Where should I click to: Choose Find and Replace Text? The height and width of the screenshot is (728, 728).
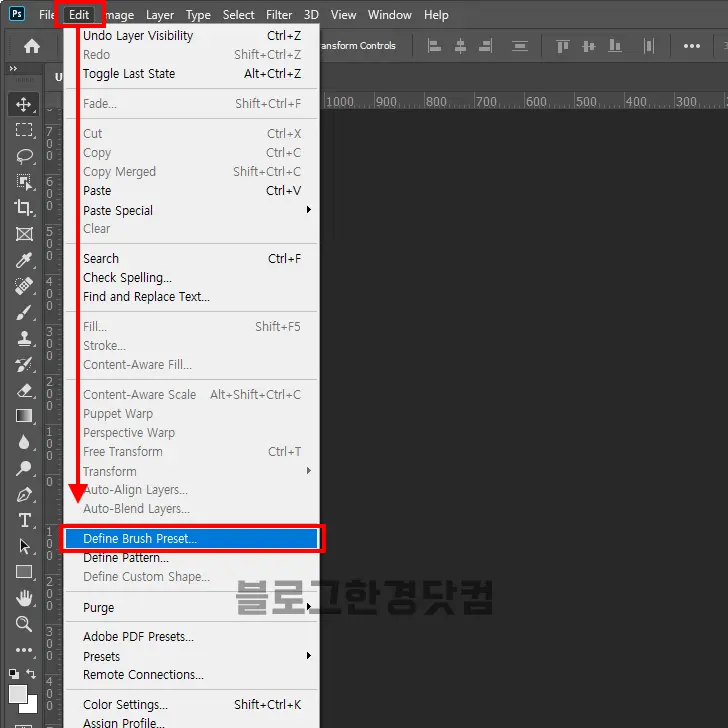(191, 297)
